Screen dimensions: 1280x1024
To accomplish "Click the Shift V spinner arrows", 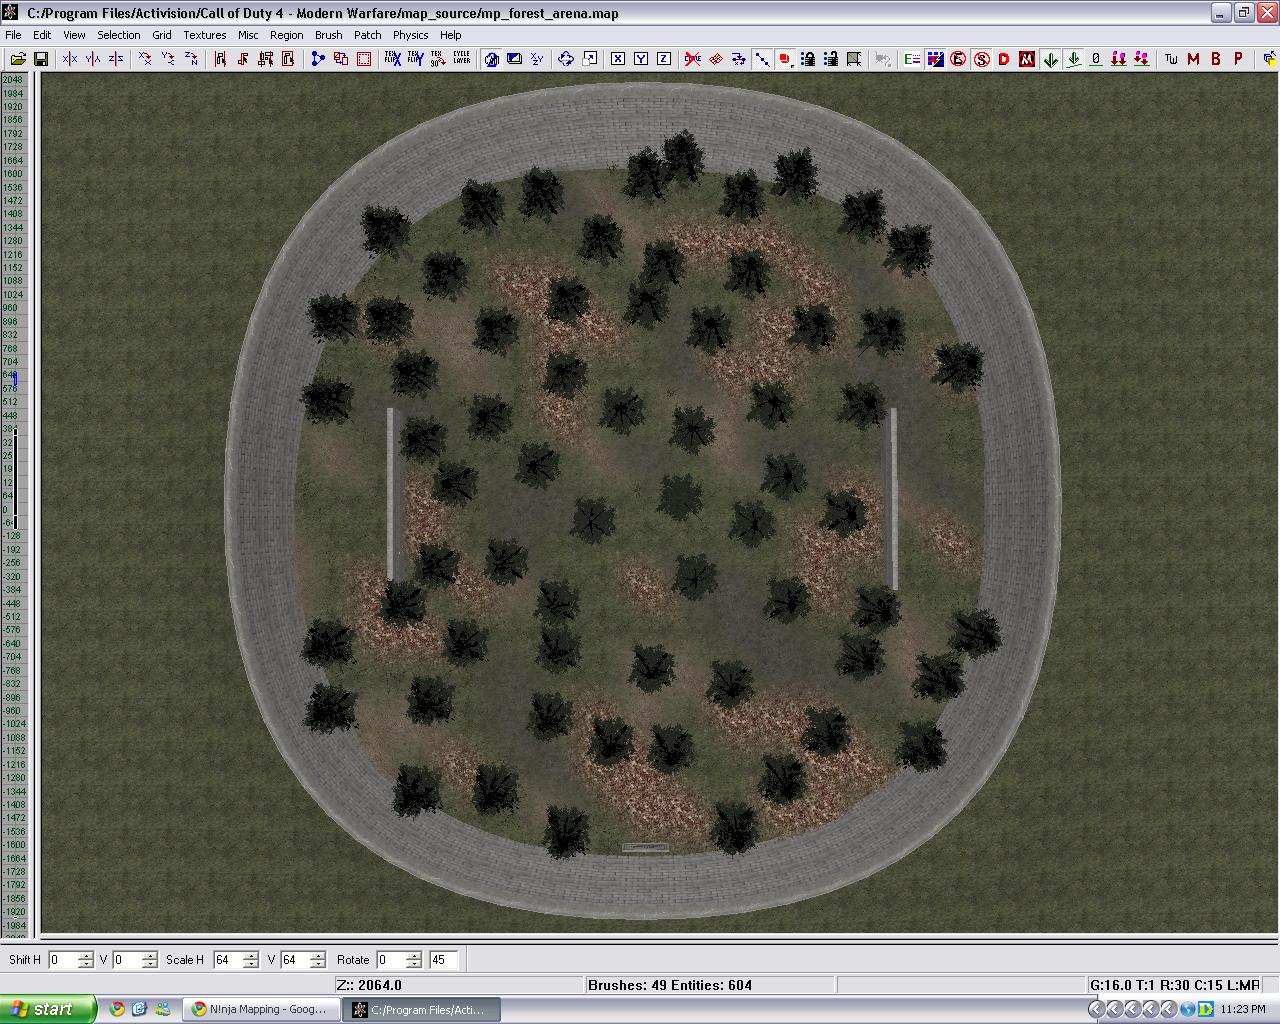I will [150, 960].
